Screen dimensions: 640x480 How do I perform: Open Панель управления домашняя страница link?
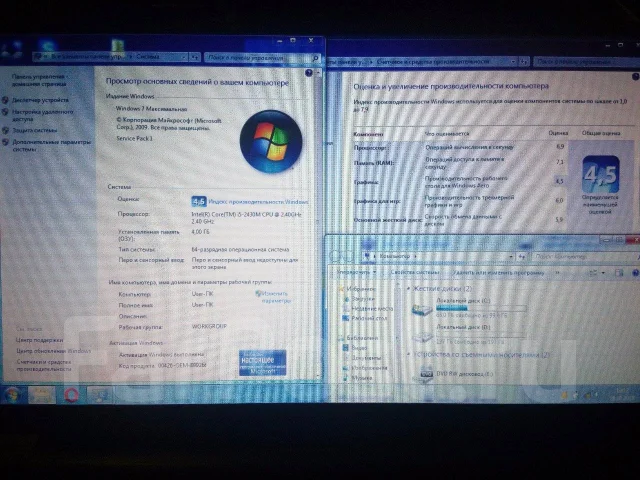tap(39, 80)
